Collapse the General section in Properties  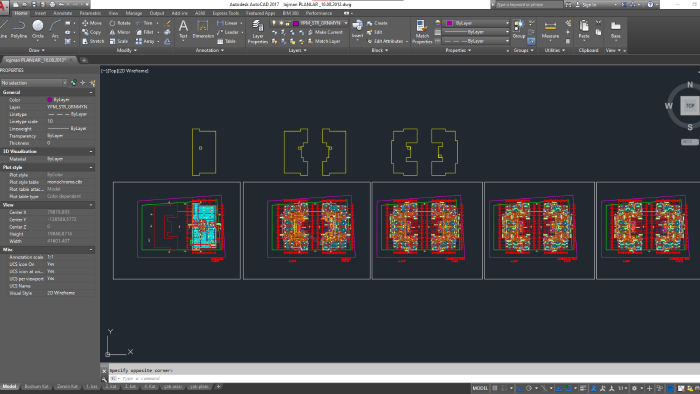[x=91, y=92]
